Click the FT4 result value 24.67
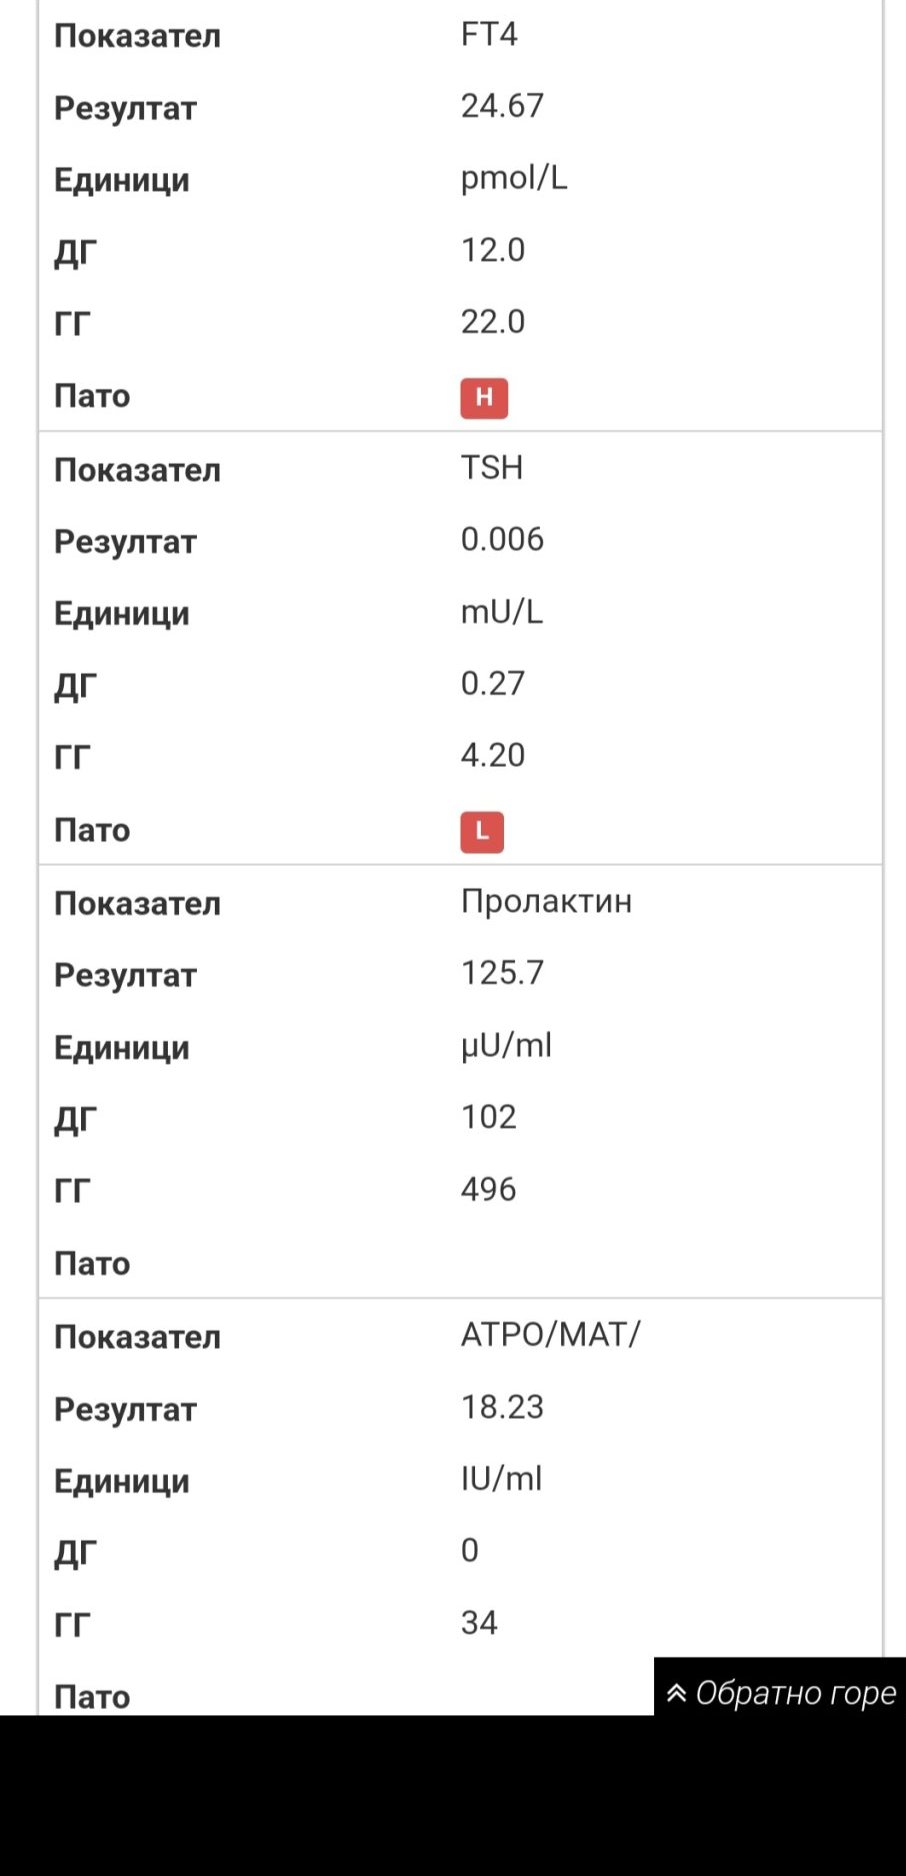 point(502,106)
